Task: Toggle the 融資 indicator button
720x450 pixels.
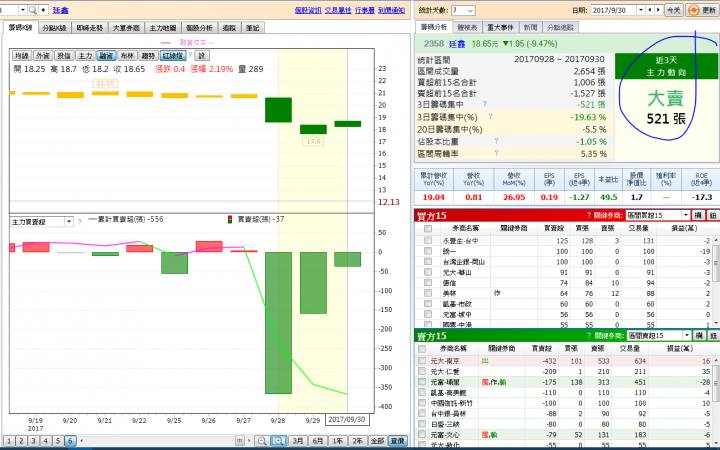Action: click(106, 56)
